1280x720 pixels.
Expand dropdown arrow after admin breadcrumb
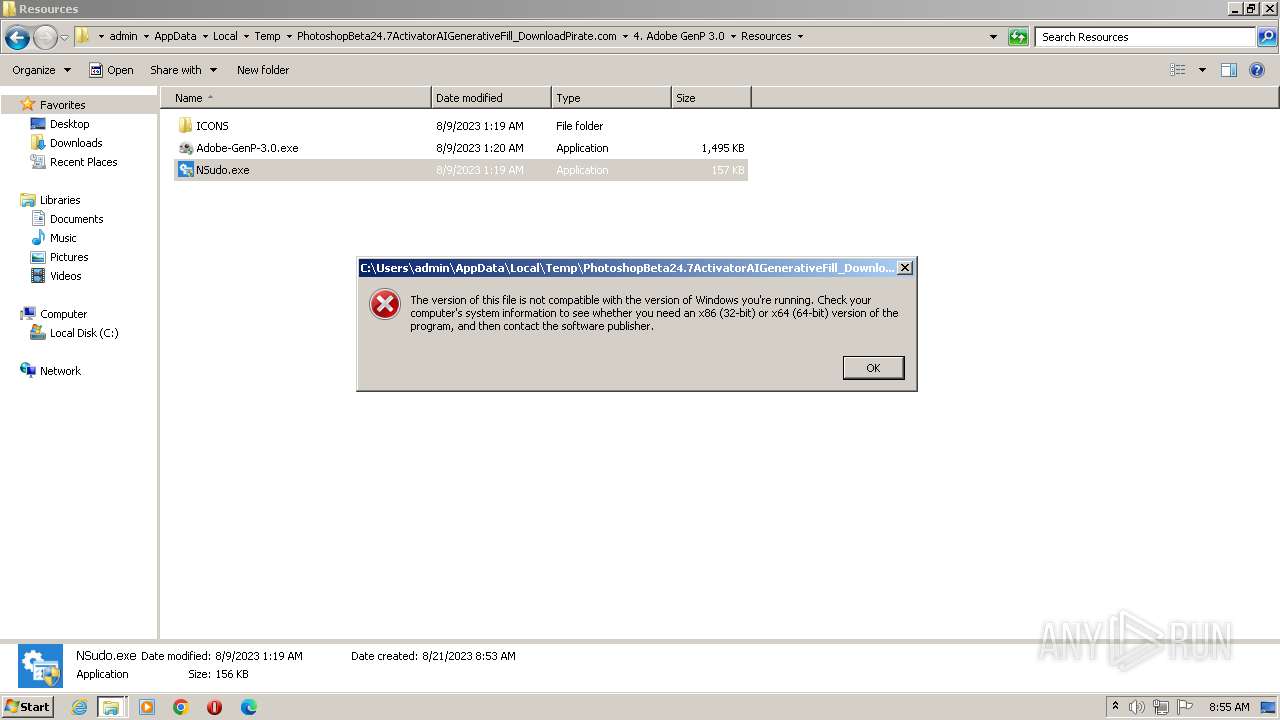tap(146, 36)
